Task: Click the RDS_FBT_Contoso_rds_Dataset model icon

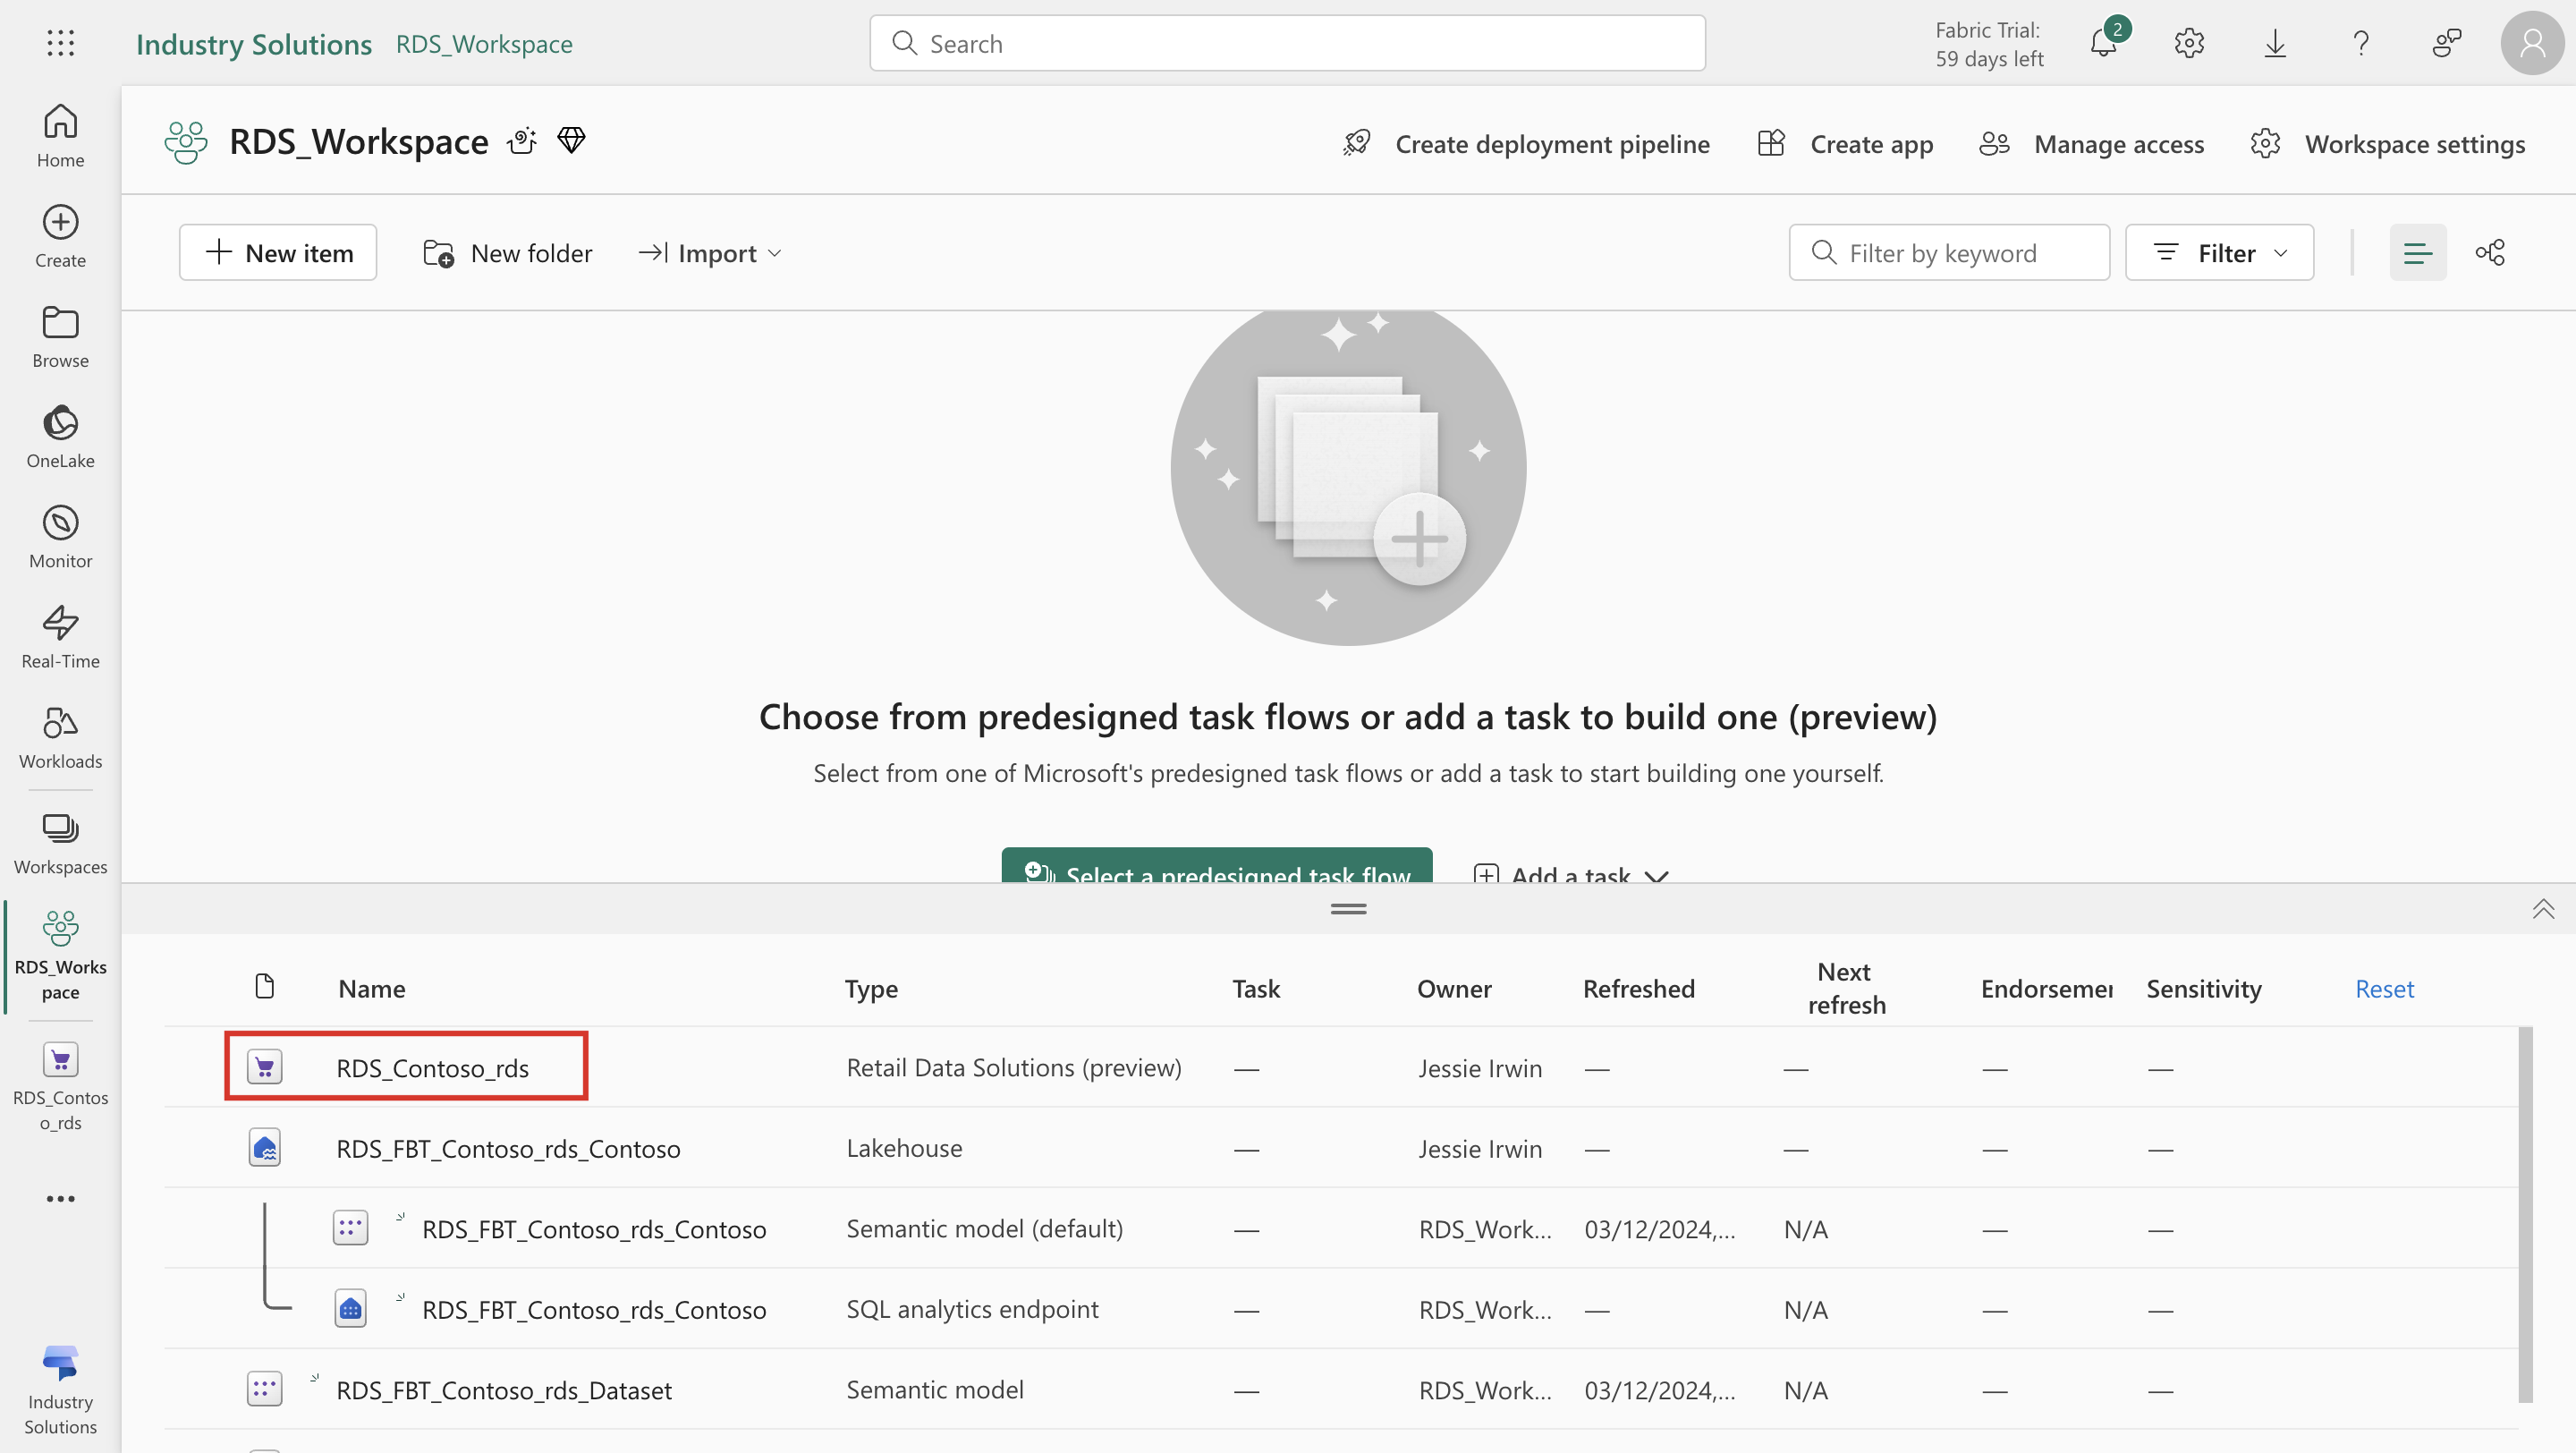Action: tap(265, 1388)
